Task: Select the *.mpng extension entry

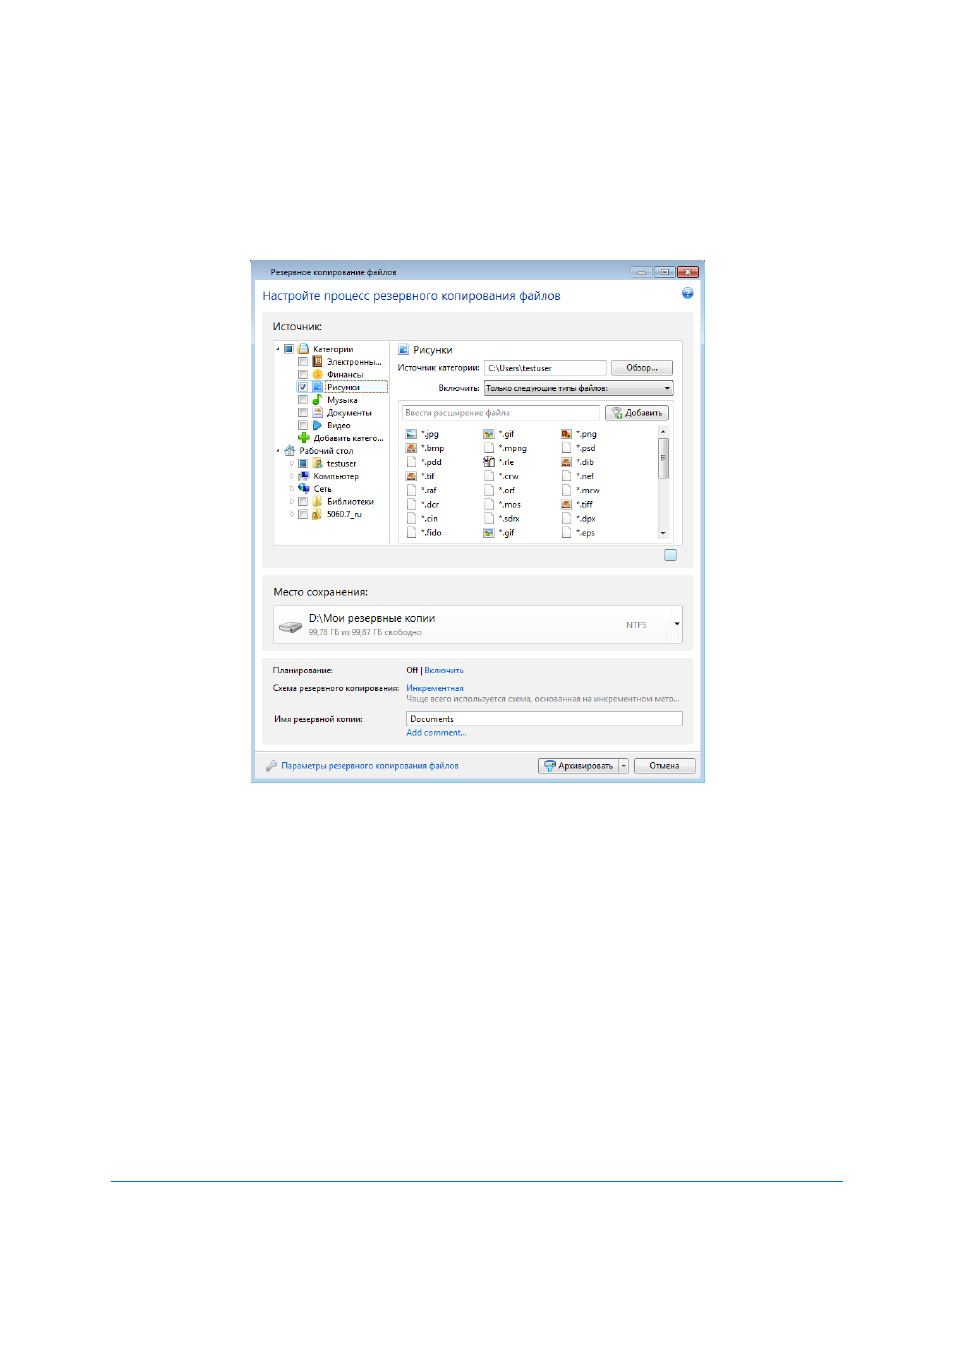Action: pos(505,448)
